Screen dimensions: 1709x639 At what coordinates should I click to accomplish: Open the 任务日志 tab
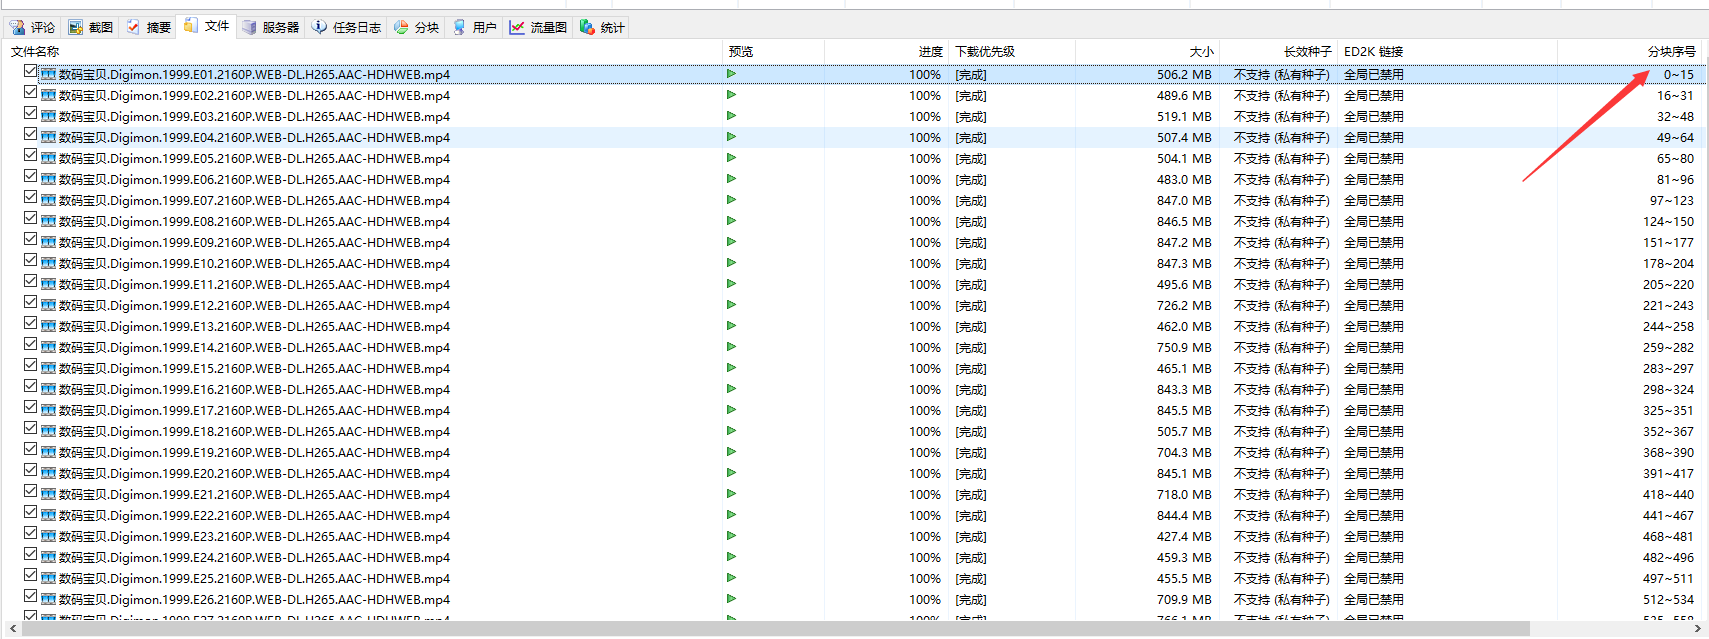(x=346, y=27)
